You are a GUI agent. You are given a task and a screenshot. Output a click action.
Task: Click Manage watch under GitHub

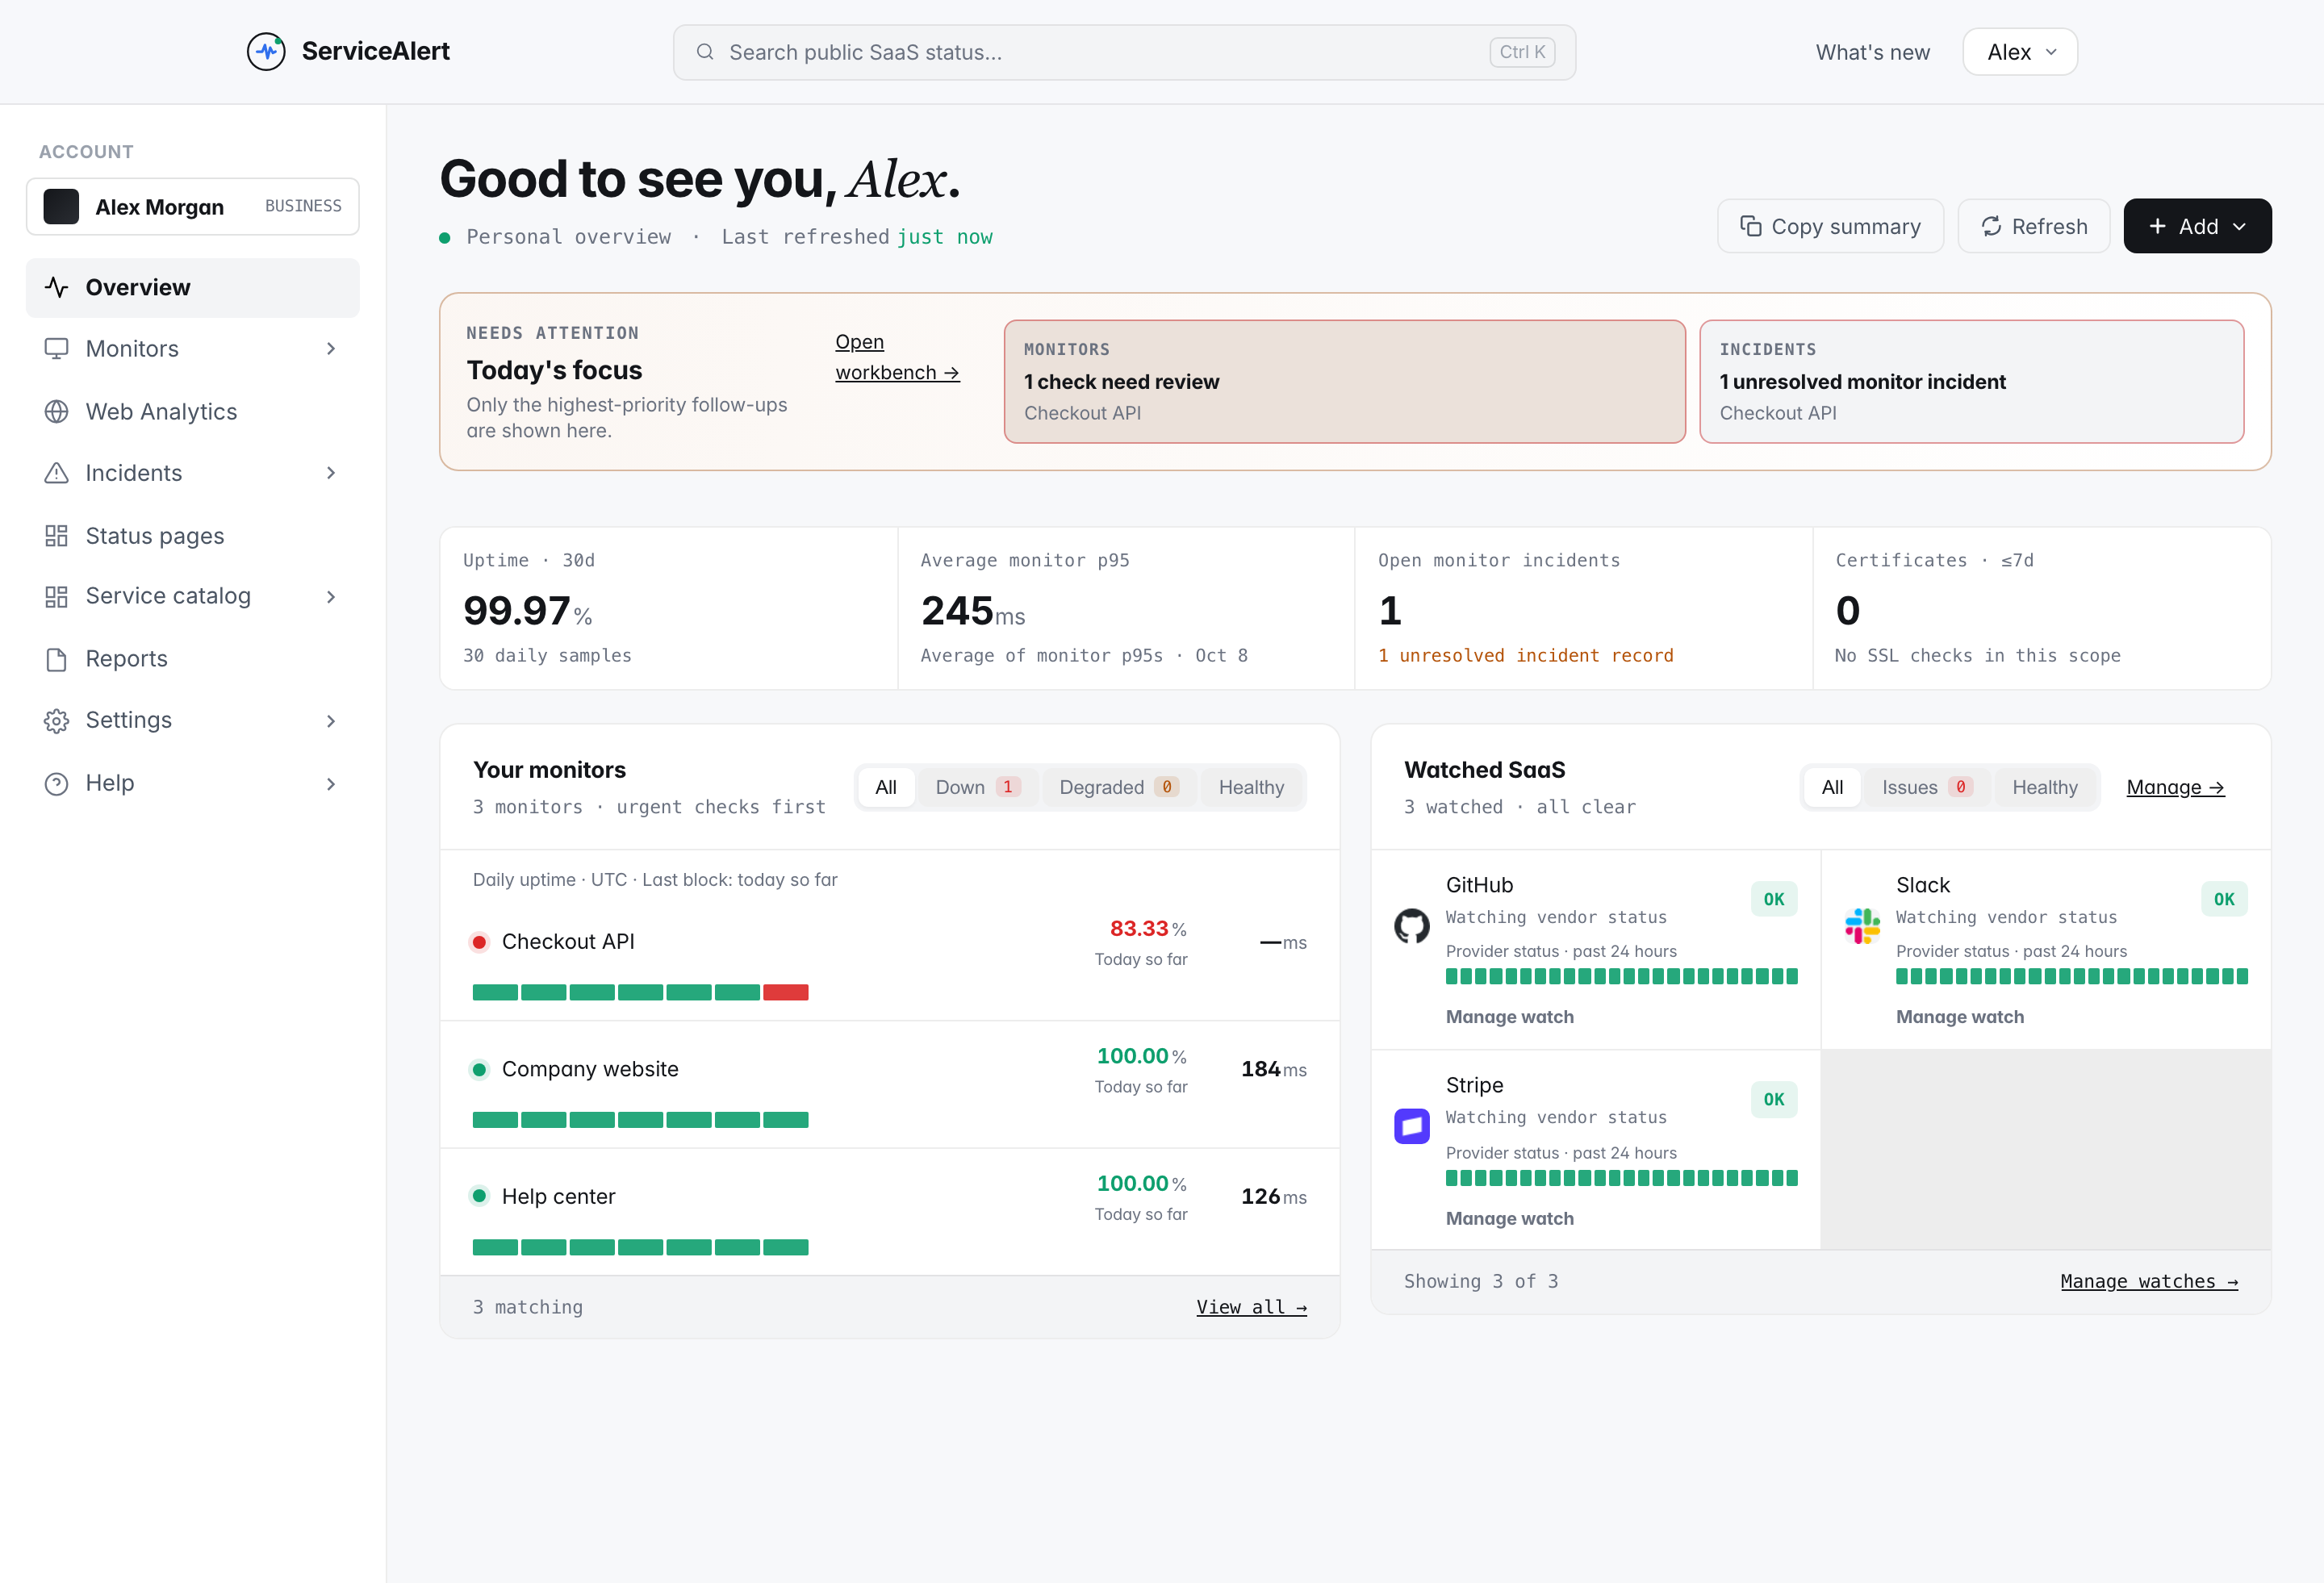(x=1509, y=1016)
